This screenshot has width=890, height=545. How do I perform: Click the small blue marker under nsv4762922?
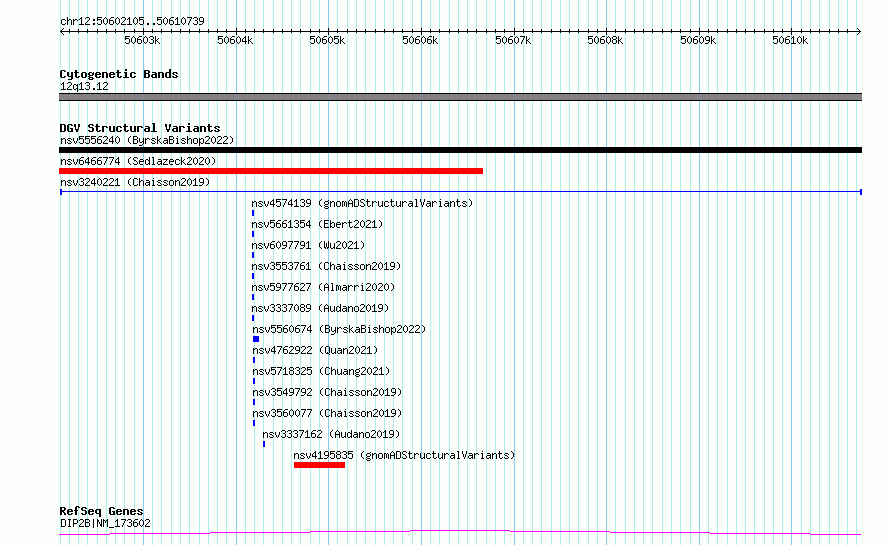(254, 360)
